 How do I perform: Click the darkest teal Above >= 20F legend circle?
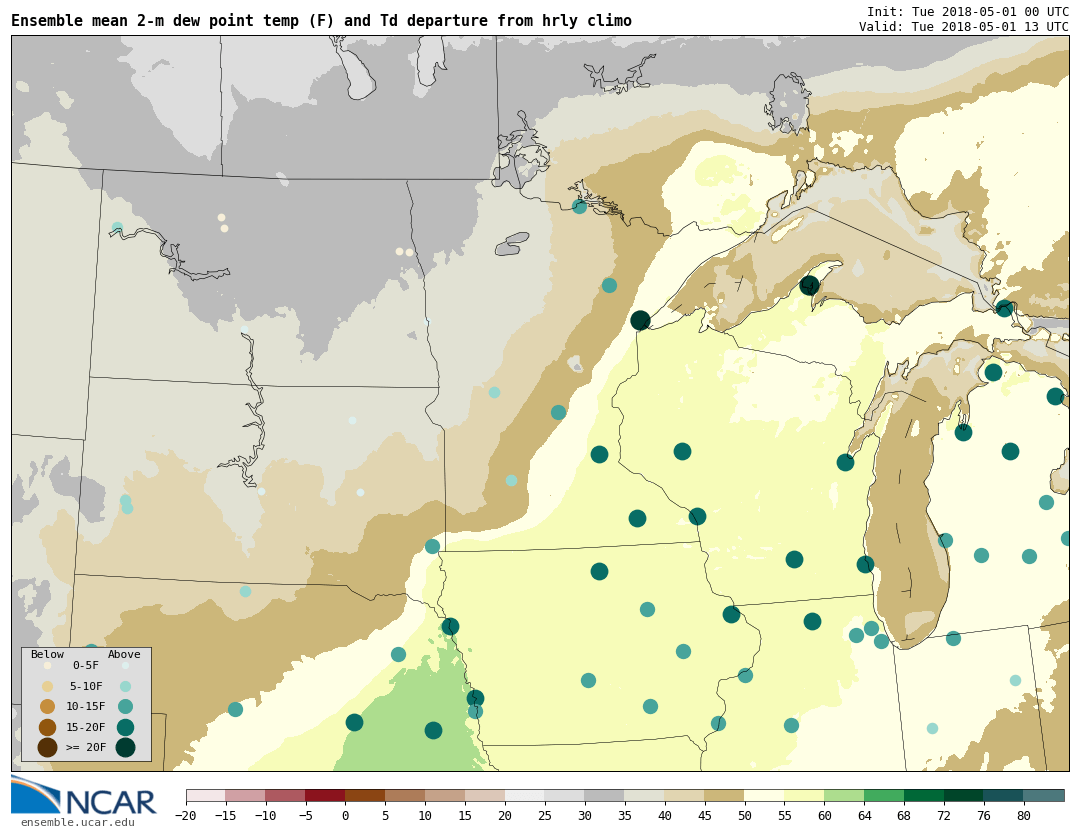[125, 747]
